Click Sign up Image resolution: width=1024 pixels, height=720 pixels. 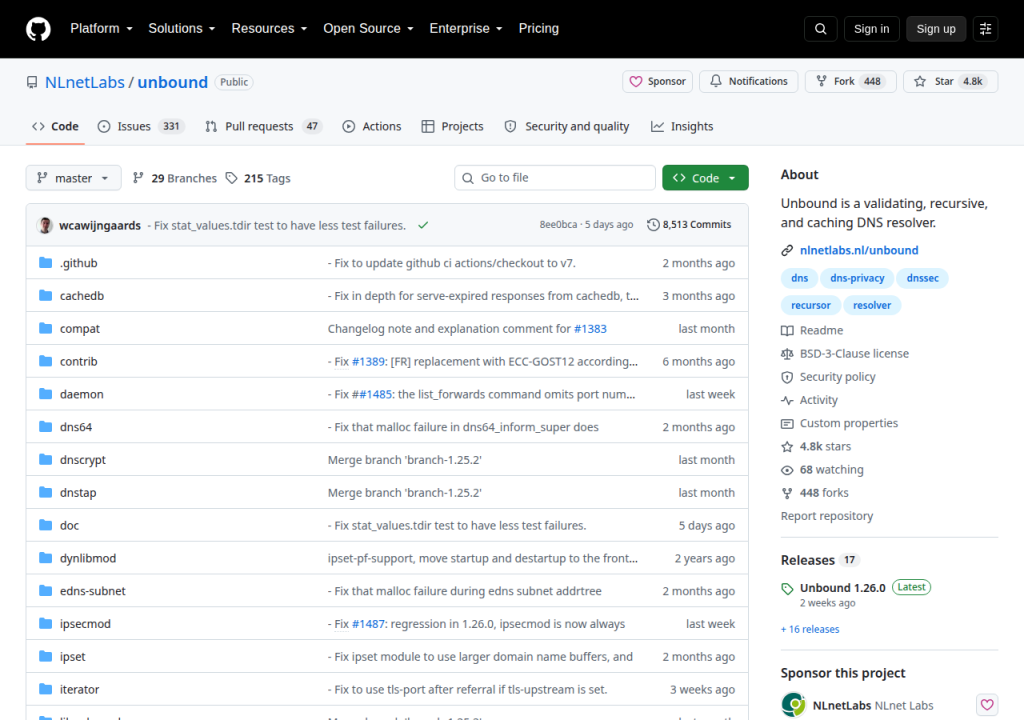[x=936, y=29]
